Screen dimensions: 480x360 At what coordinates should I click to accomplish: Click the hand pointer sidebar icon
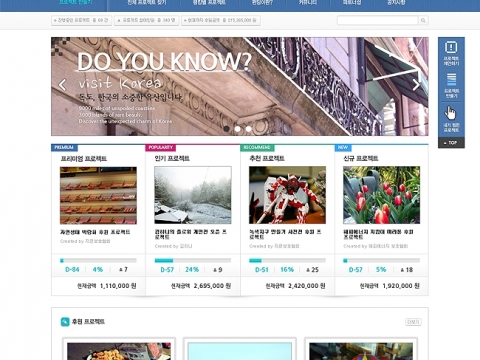click(450, 113)
